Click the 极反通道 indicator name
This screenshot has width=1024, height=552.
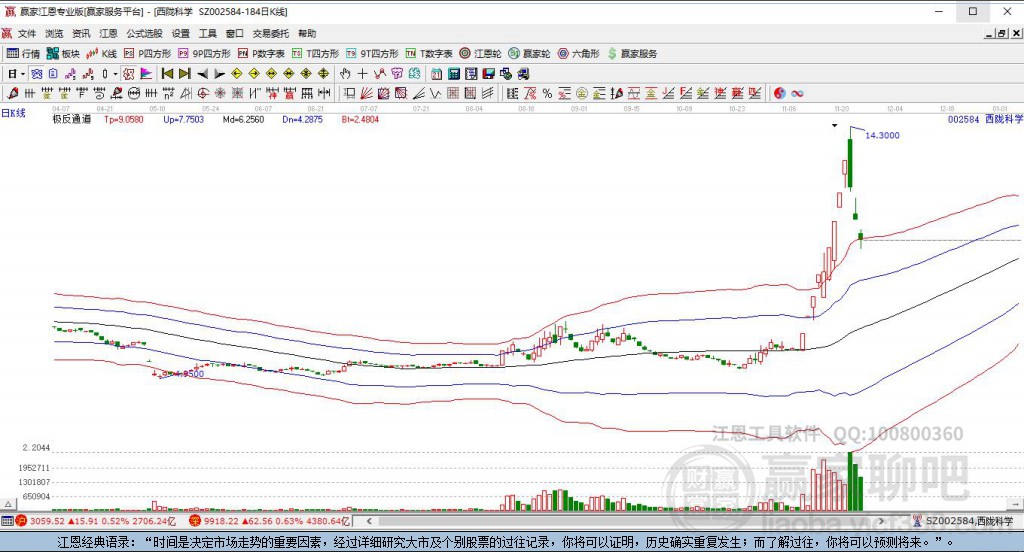[x=72, y=120]
